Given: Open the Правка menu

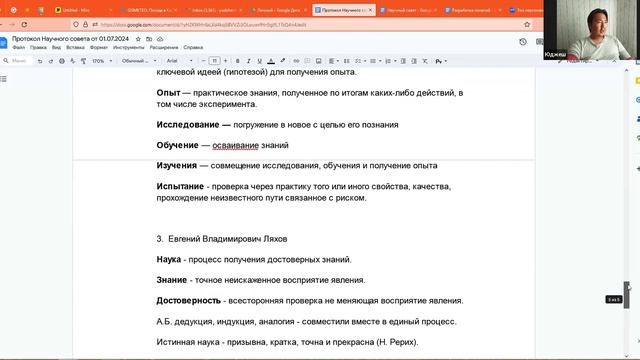Looking at the screenshot, I should tap(38, 48).
